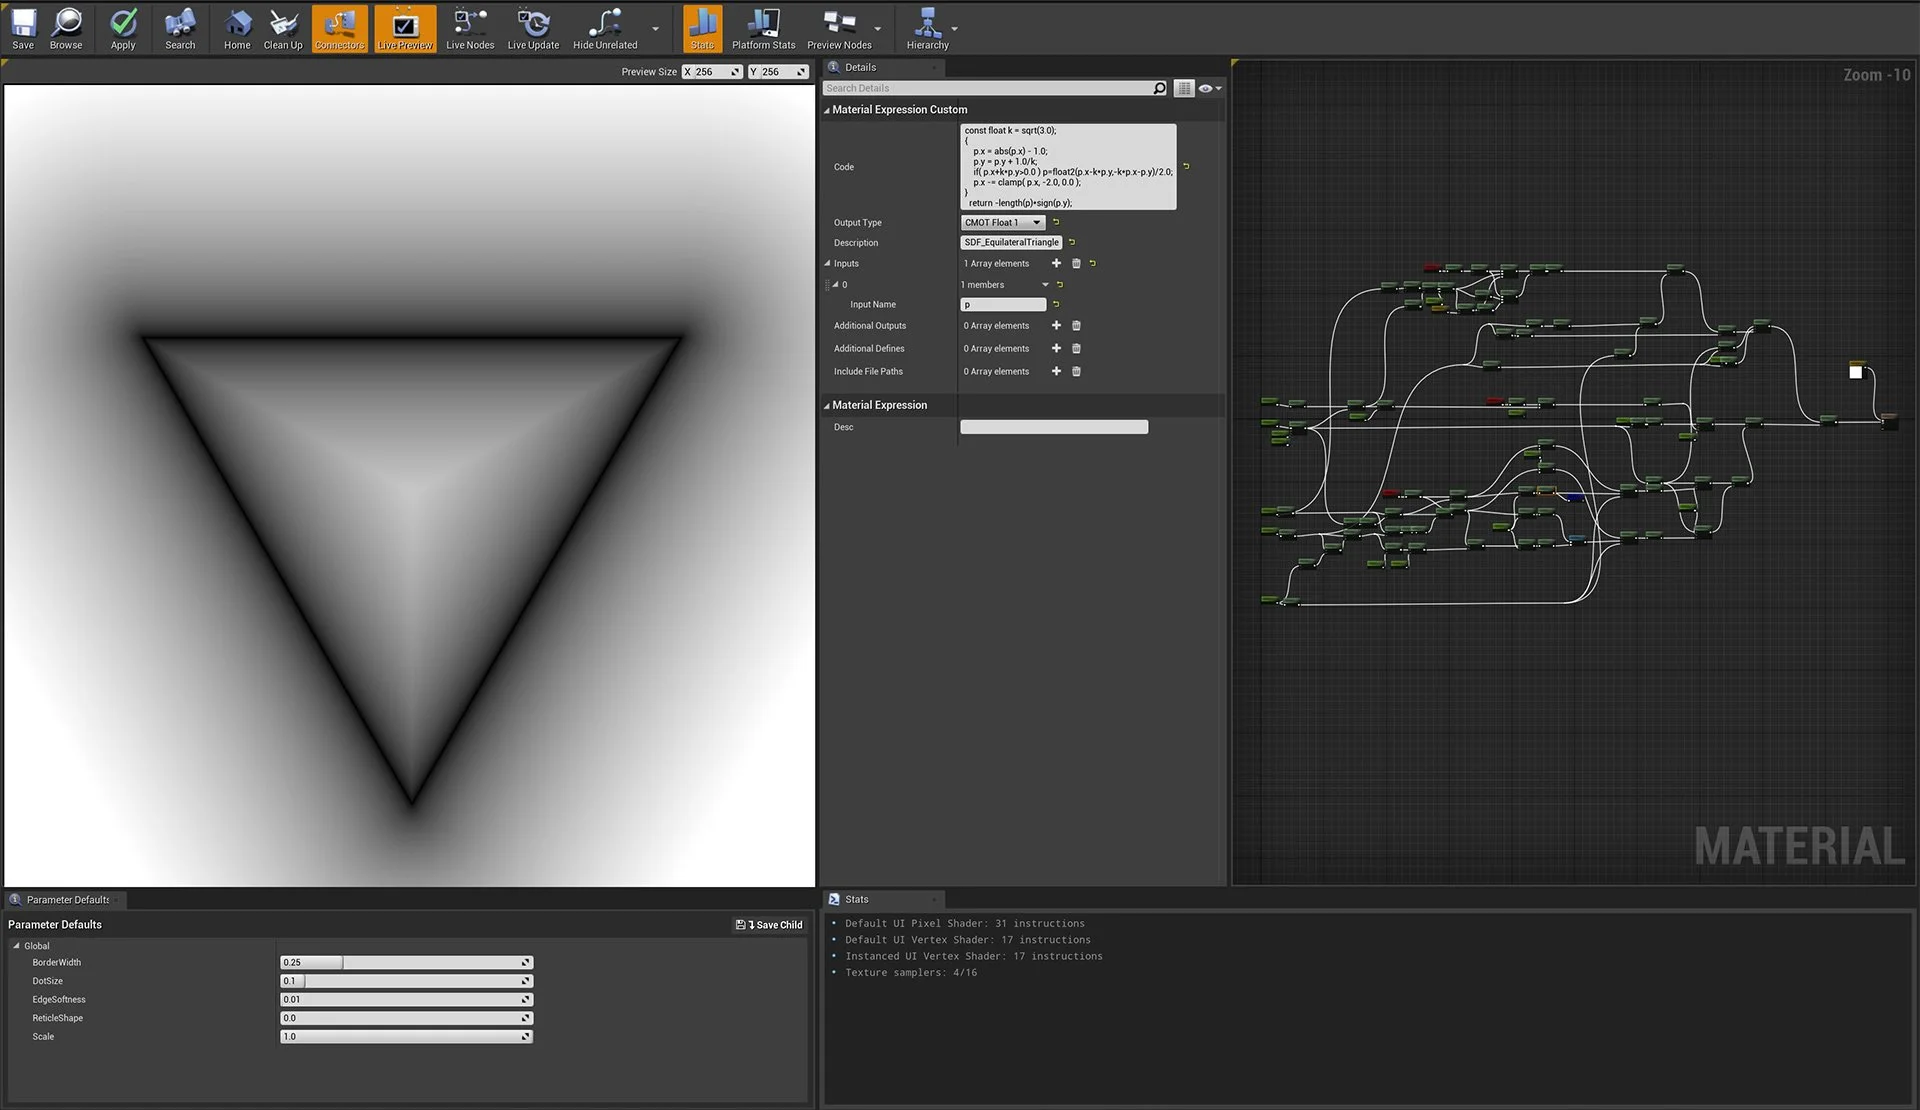
Task: Toggle the Connectors toolbar button
Action: (339, 28)
